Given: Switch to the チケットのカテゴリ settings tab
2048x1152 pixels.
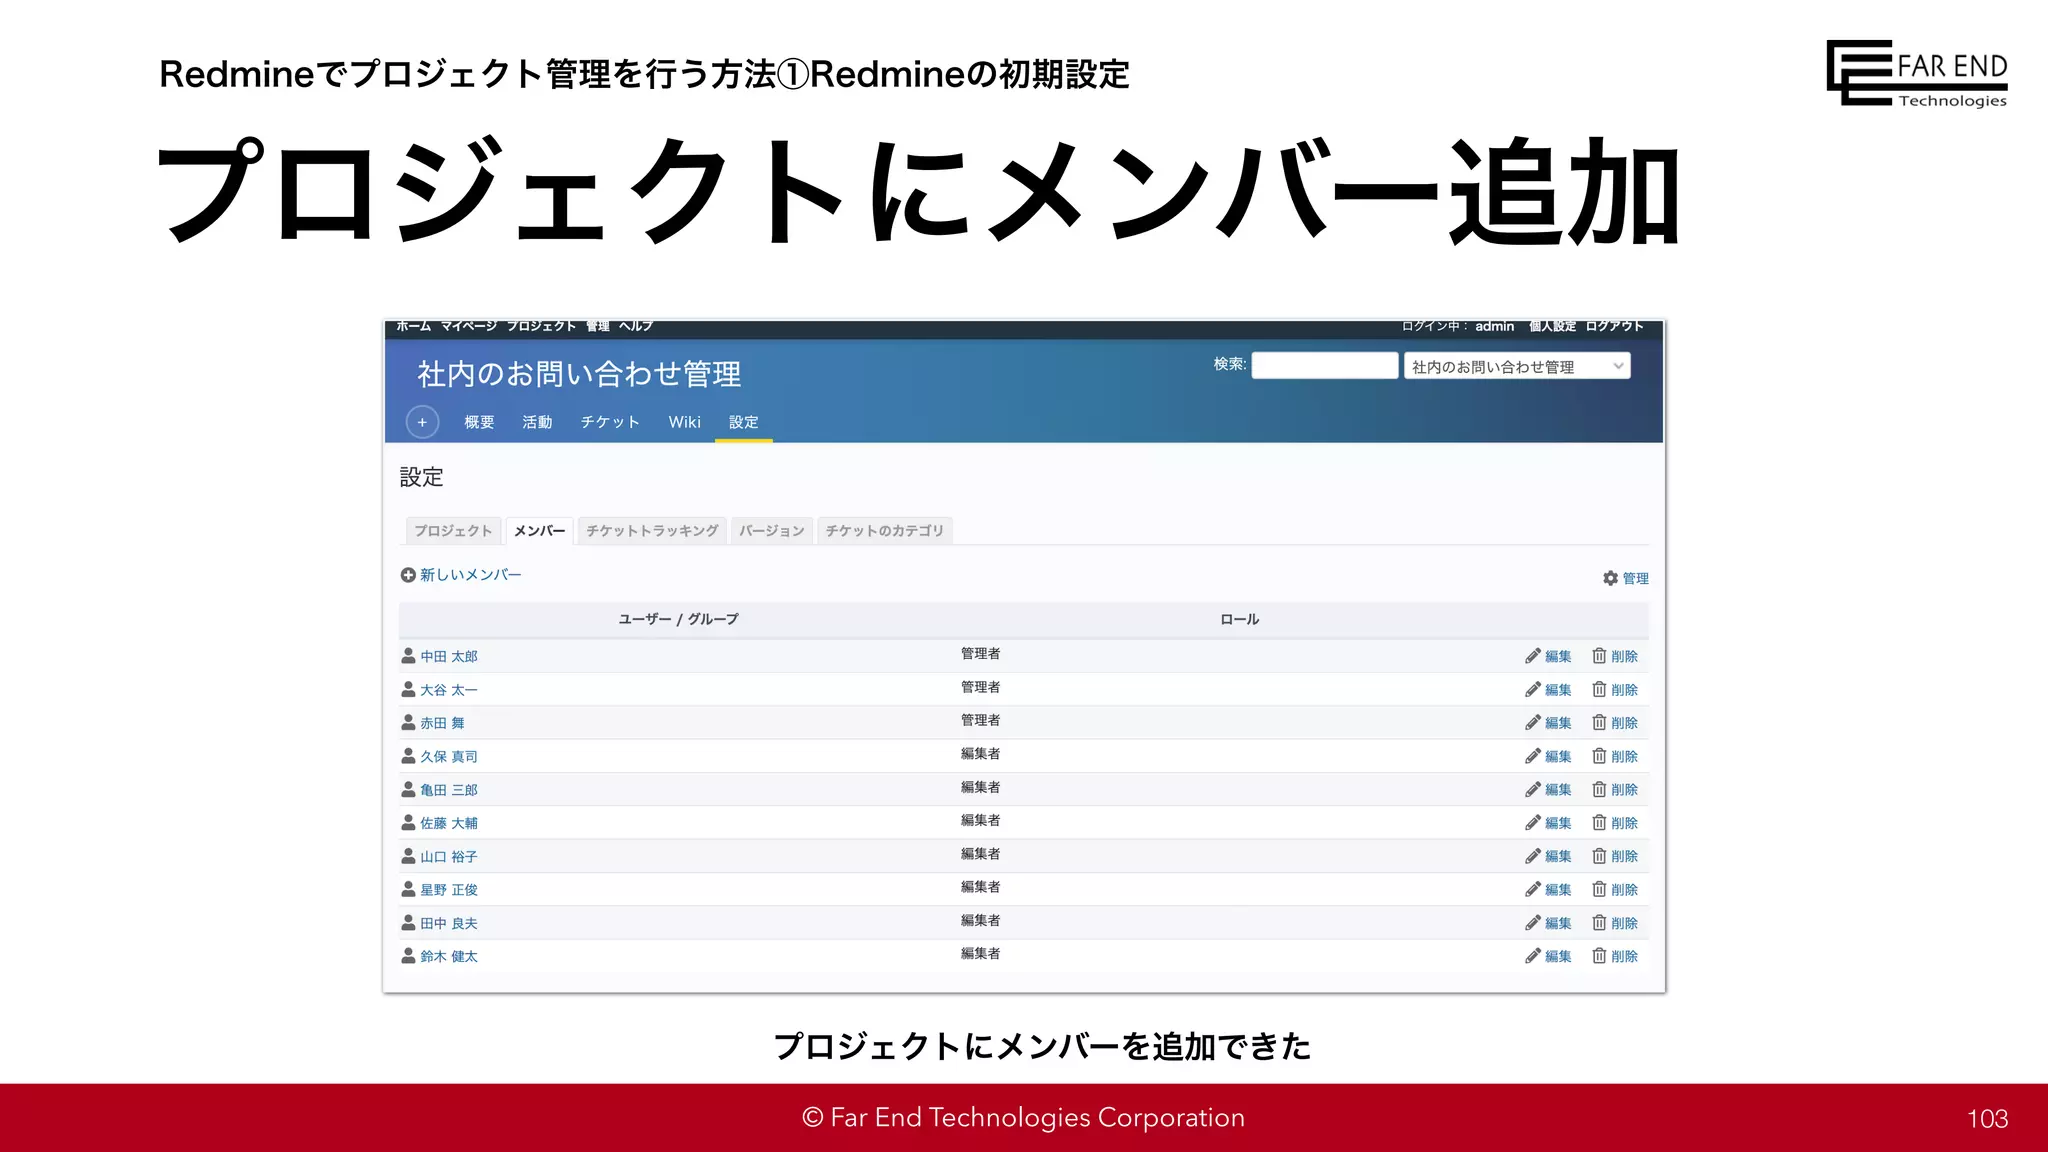Looking at the screenshot, I should tap(885, 531).
